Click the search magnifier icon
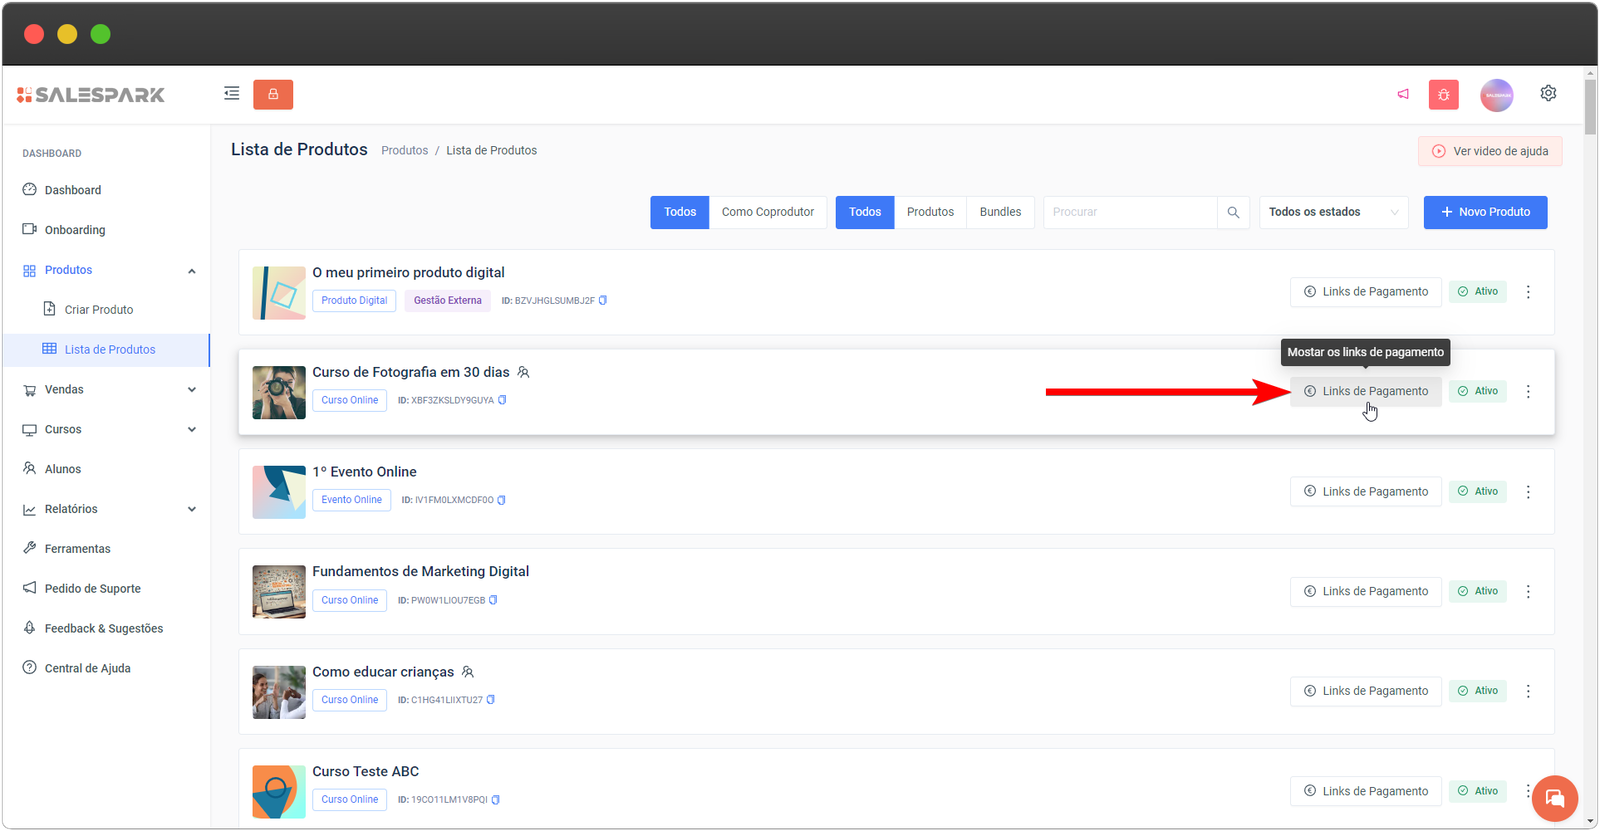The height and width of the screenshot is (831, 1600). click(x=1233, y=212)
